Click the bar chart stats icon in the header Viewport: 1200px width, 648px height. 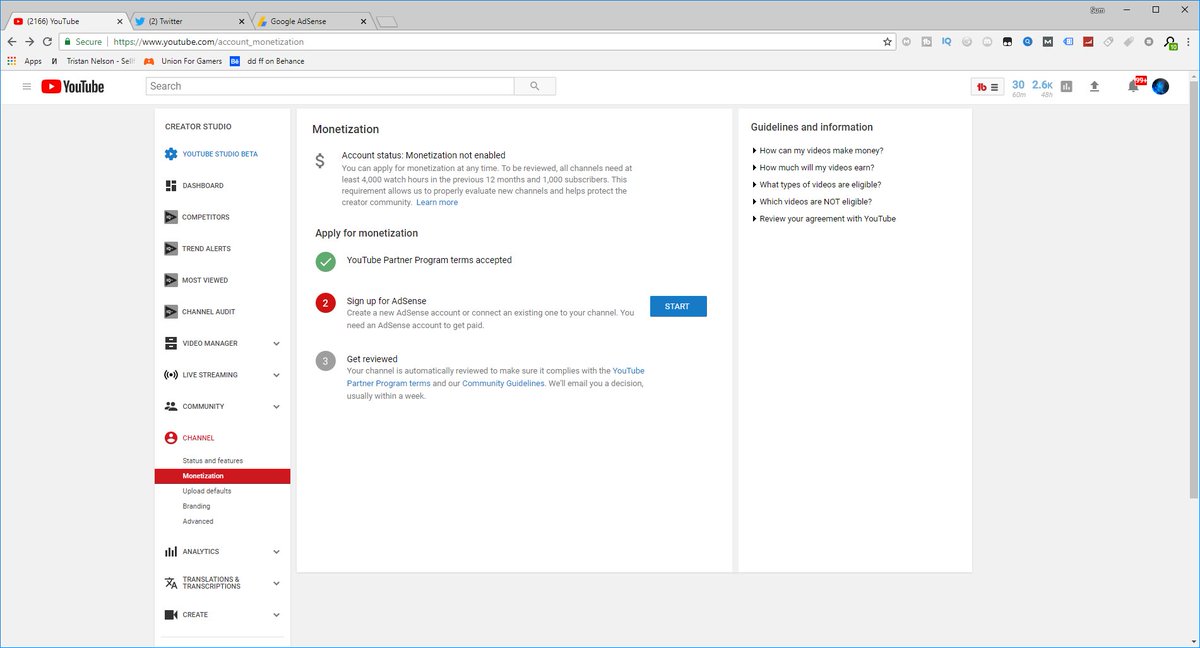click(1066, 87)
